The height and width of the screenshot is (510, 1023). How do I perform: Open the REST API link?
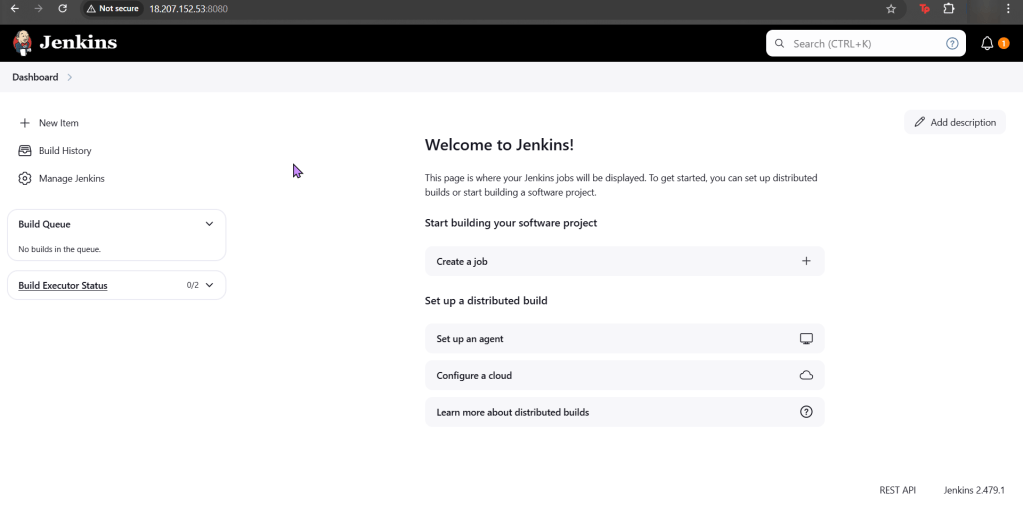(x=897, y=490)
